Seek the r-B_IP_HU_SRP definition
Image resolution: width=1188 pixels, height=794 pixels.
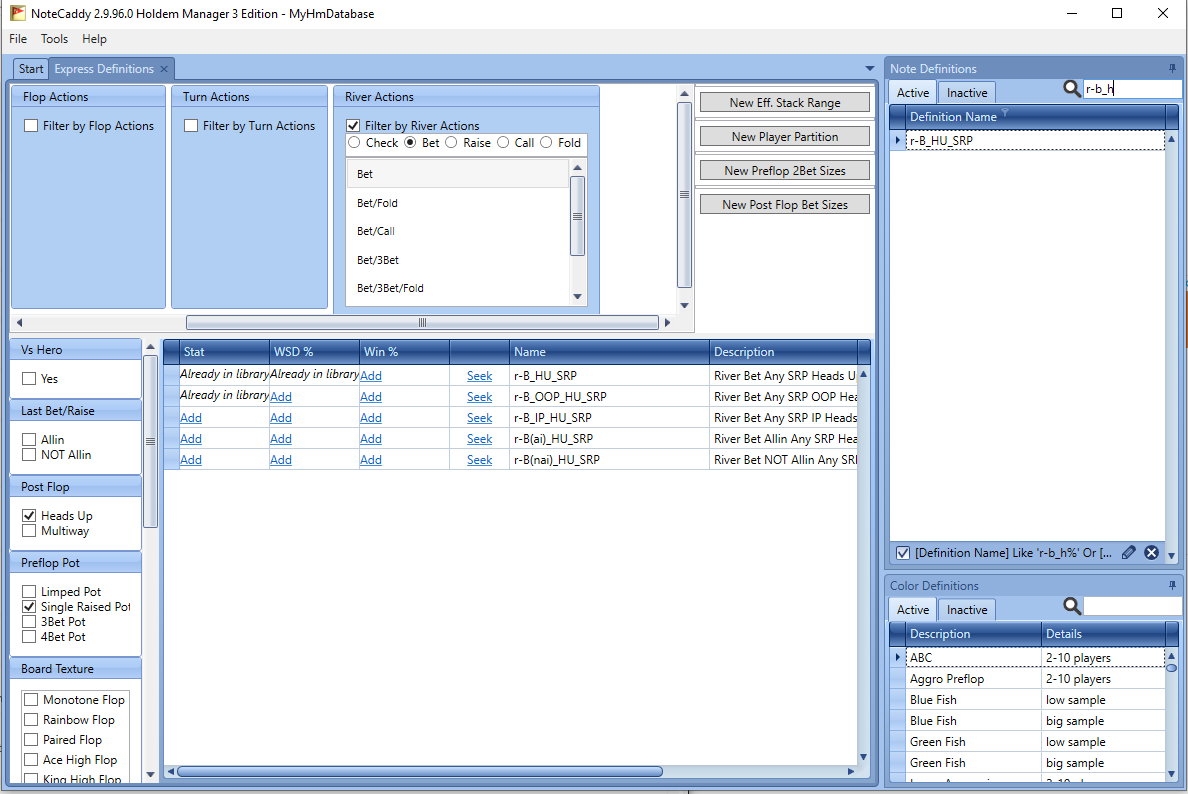click(x=480, y=417)
